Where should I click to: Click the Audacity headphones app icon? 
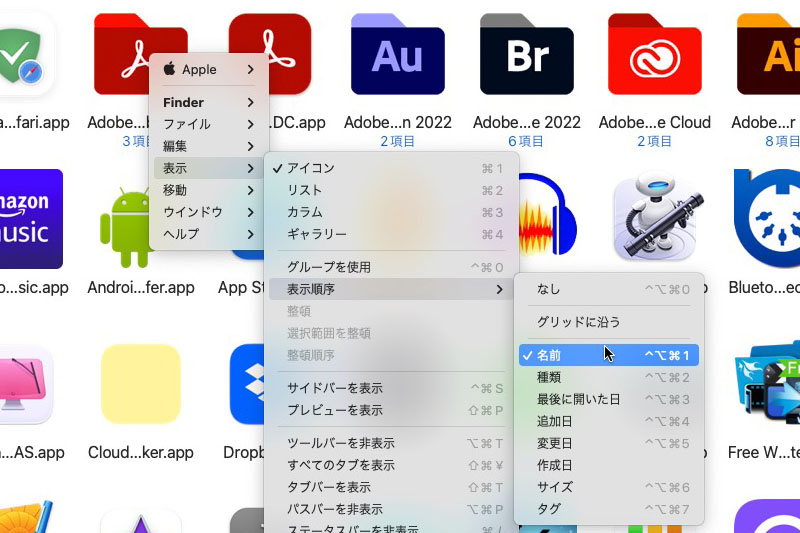coord(547,214)
